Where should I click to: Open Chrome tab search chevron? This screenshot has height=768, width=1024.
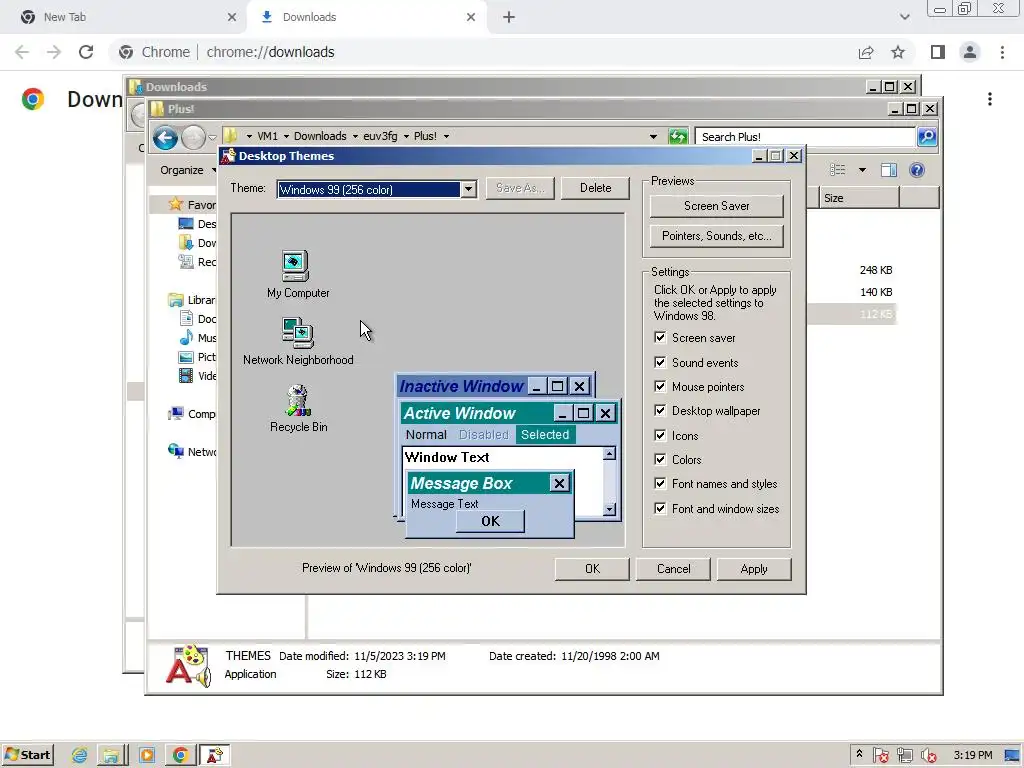pyautogui.click(x=904, y=17)
